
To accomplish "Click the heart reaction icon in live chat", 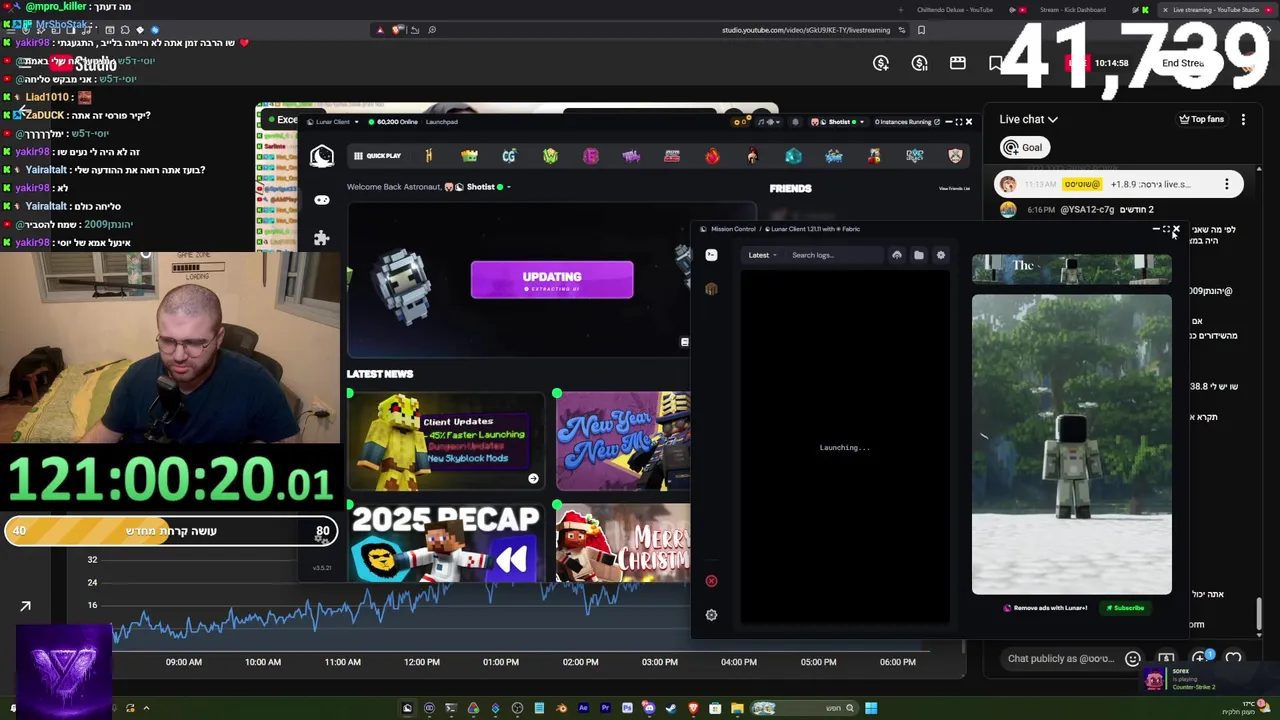I will (1233, 658).
